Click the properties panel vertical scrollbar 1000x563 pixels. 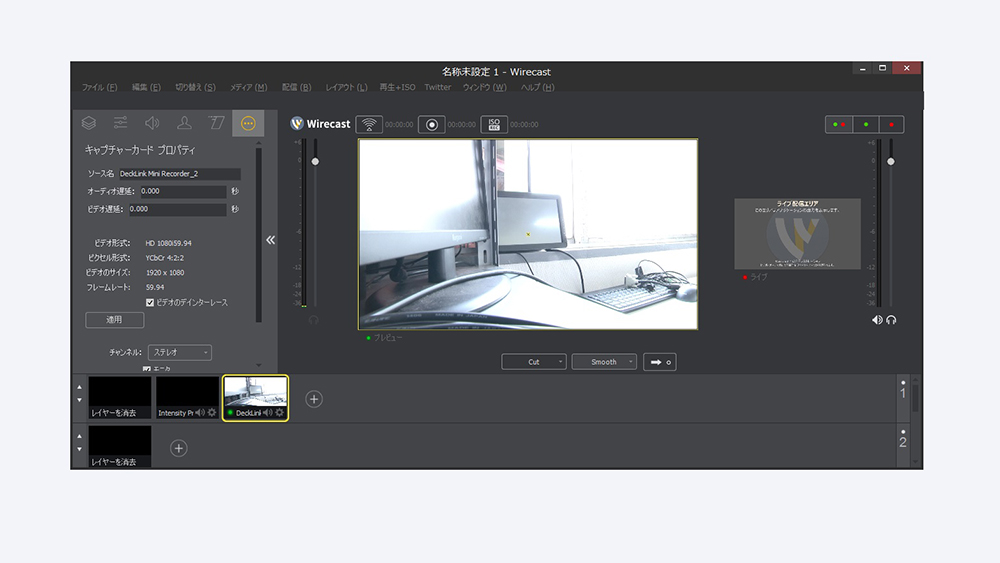pos(259,235)
